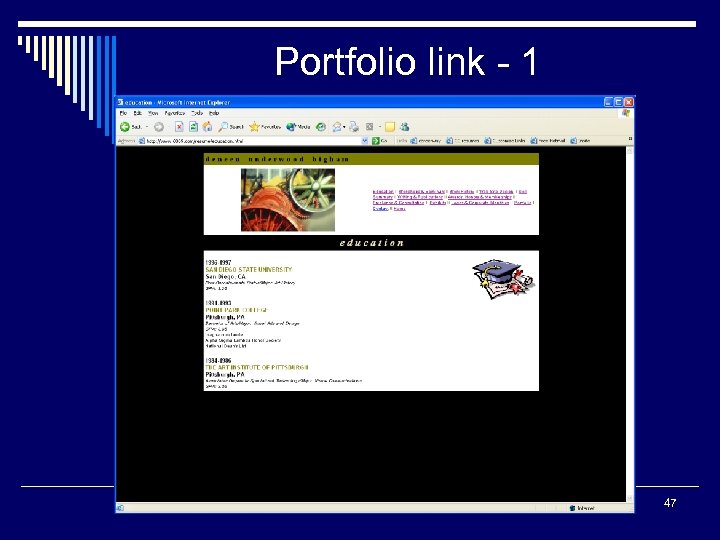This screenshot has width=720, height=540.
Task: Click the San Diego, CA text
Action: pos(225,276)
